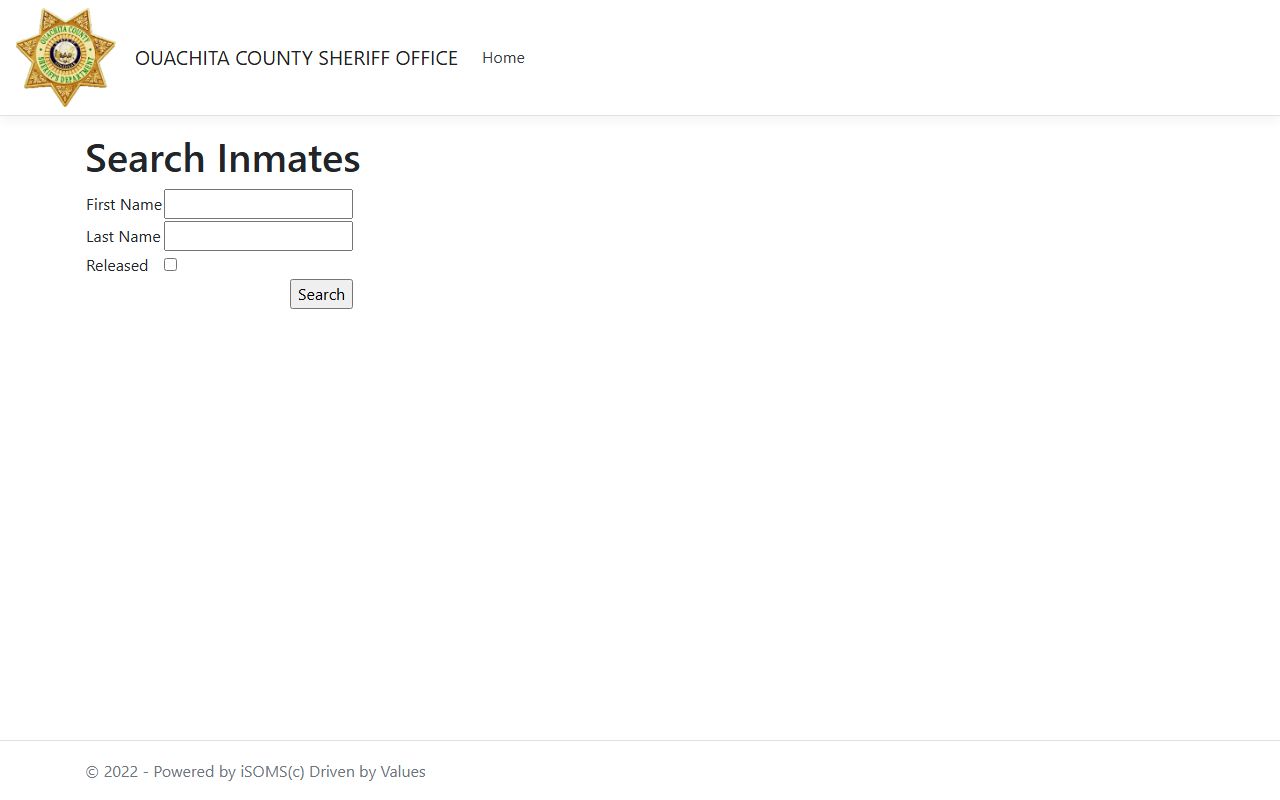1280x800 pixels.
Task: Focus the First Name input field
Action: pos(258,204)
